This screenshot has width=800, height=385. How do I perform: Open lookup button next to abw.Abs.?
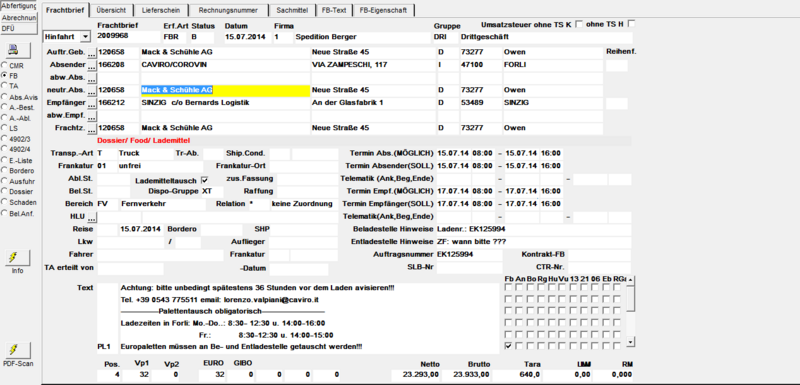click(x=91, y=79)
